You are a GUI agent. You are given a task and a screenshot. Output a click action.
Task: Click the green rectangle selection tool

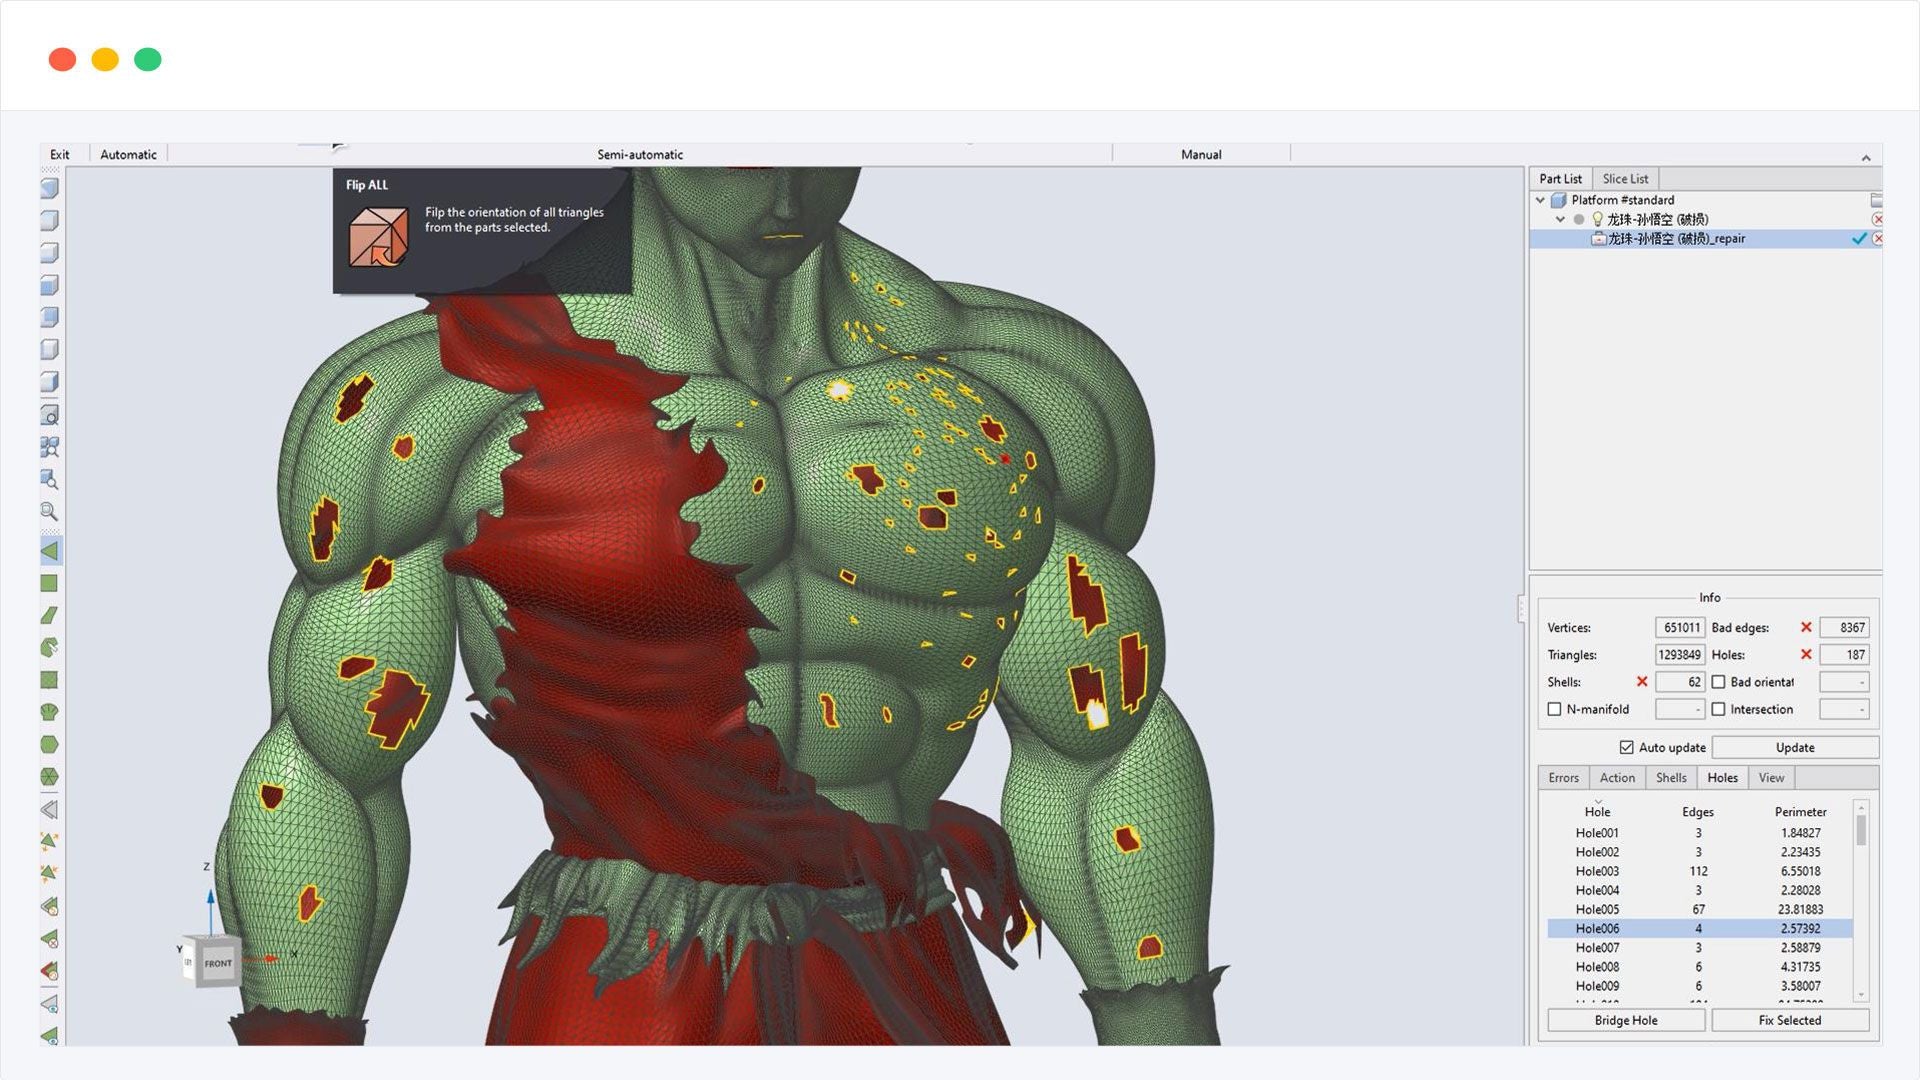point(49,583)
